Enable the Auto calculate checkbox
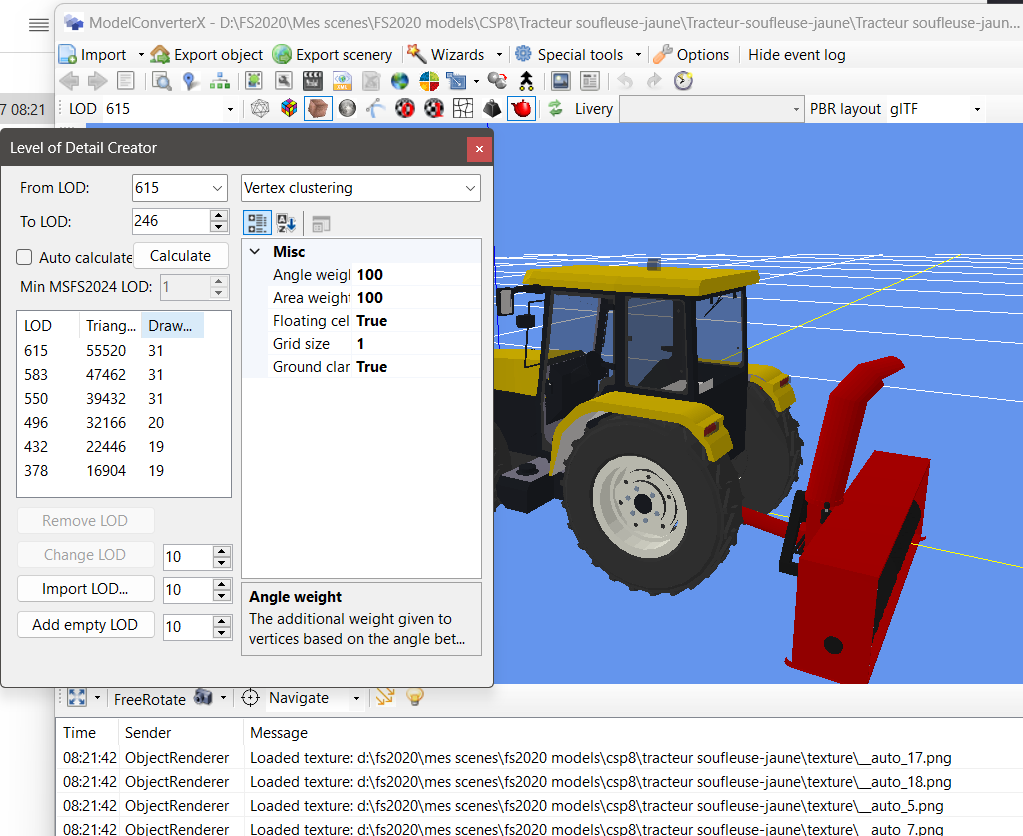This screenshot has width=1023, height=836. [25, 257]
